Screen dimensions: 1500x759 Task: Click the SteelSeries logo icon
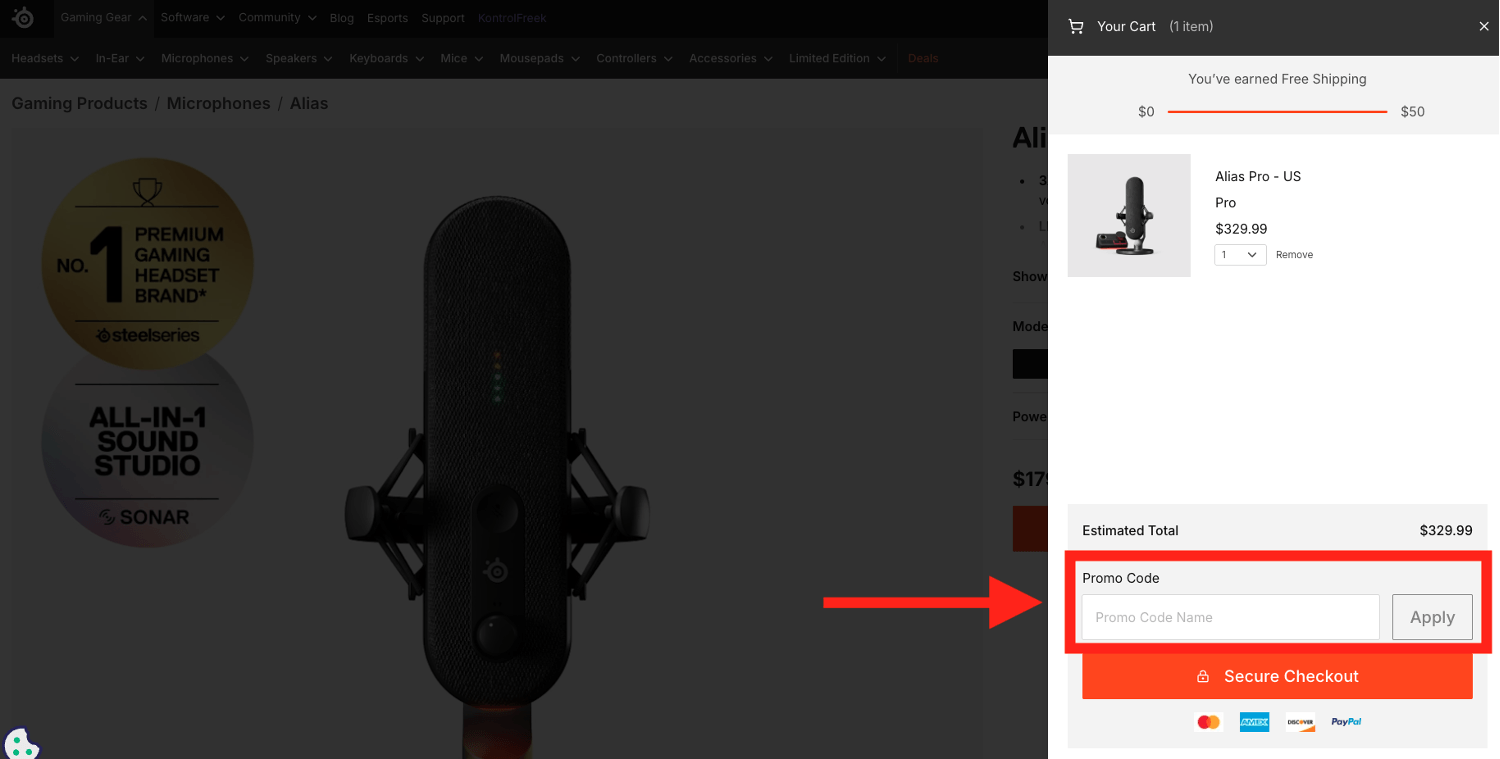click(22, 18)
